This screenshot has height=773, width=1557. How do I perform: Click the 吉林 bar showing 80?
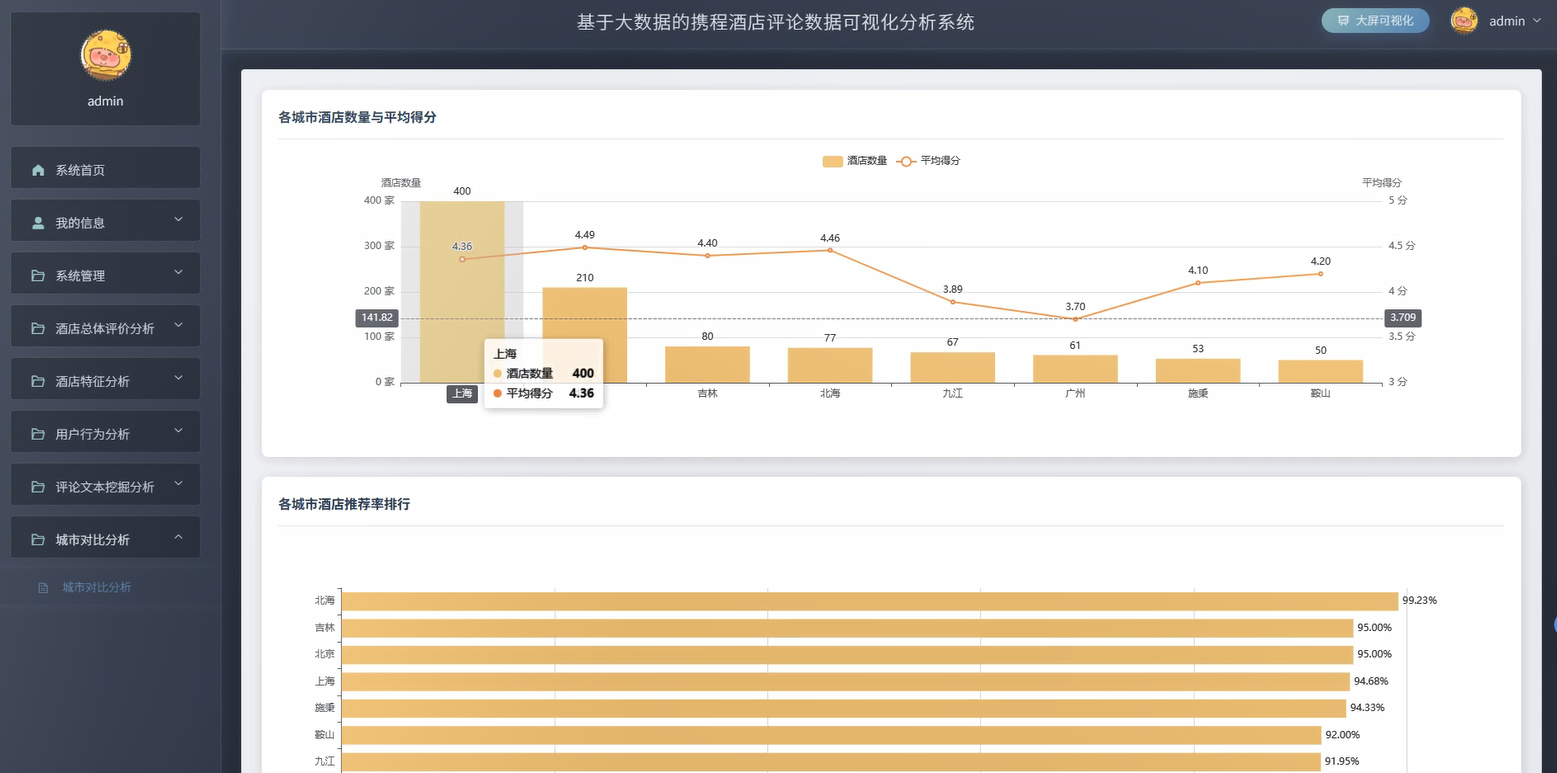click(707, 365)
